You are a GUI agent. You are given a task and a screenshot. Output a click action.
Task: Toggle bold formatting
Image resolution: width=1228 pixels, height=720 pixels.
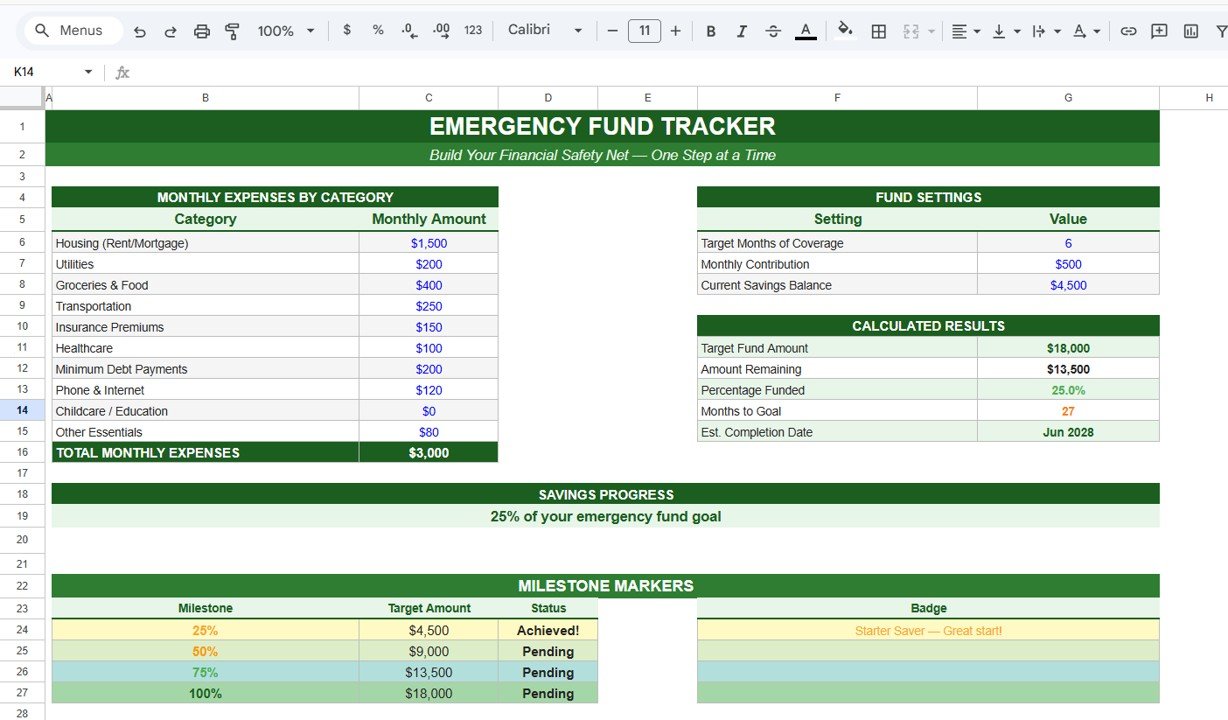click(711, 31)
